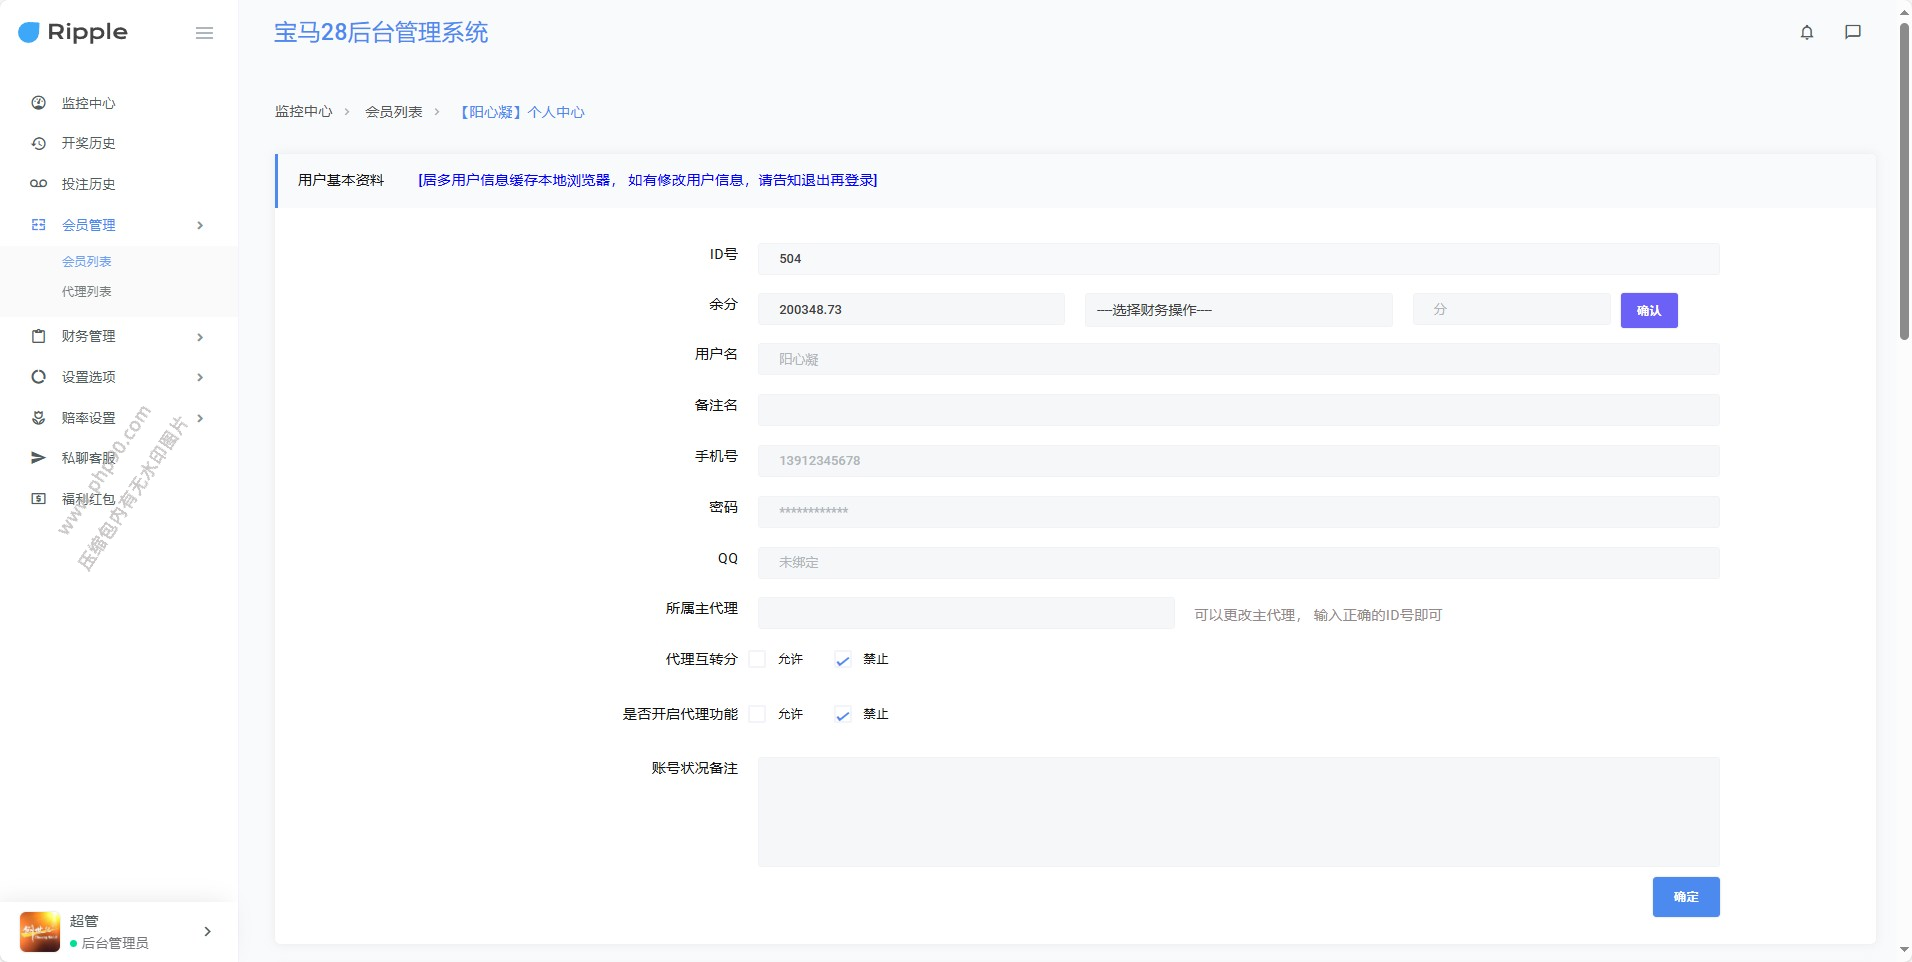Click the 投注历史 sidebar icon

(39, 184)
